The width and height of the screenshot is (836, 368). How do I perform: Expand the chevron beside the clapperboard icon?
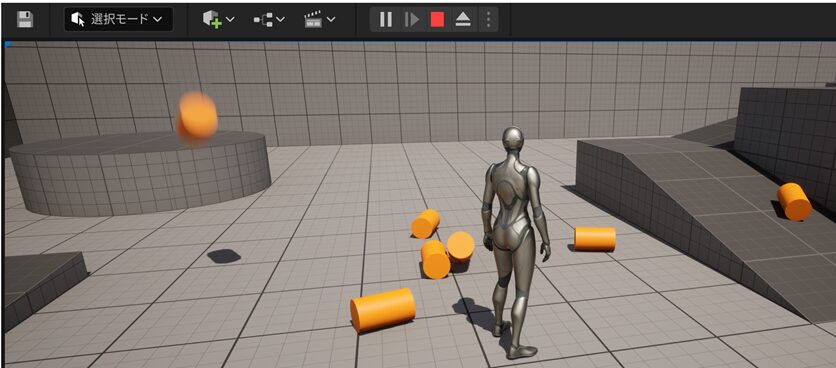(331, 20)
